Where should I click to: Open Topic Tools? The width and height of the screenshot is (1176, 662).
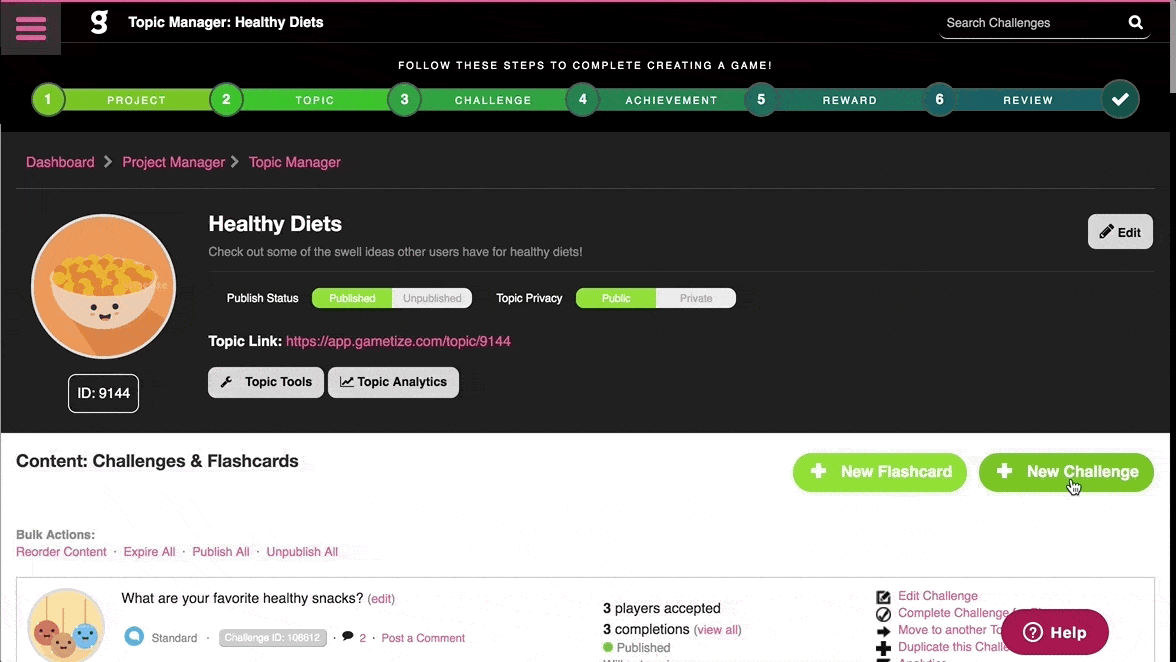click(266, 382)
